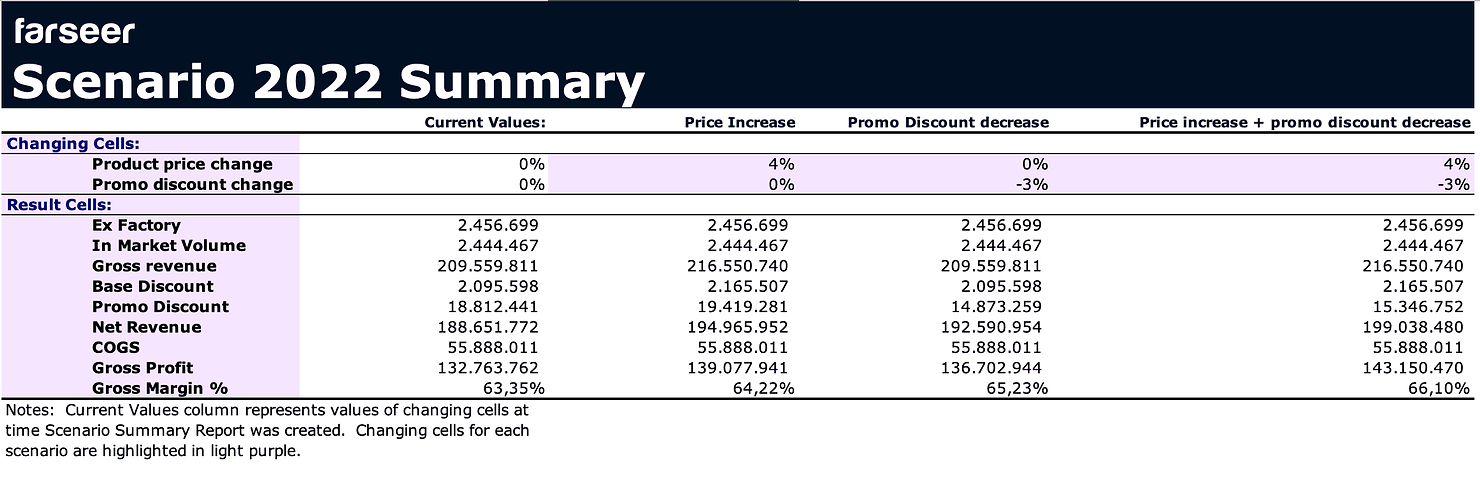Click the farseer logo
1480x488 pixels.
(73, 32)
